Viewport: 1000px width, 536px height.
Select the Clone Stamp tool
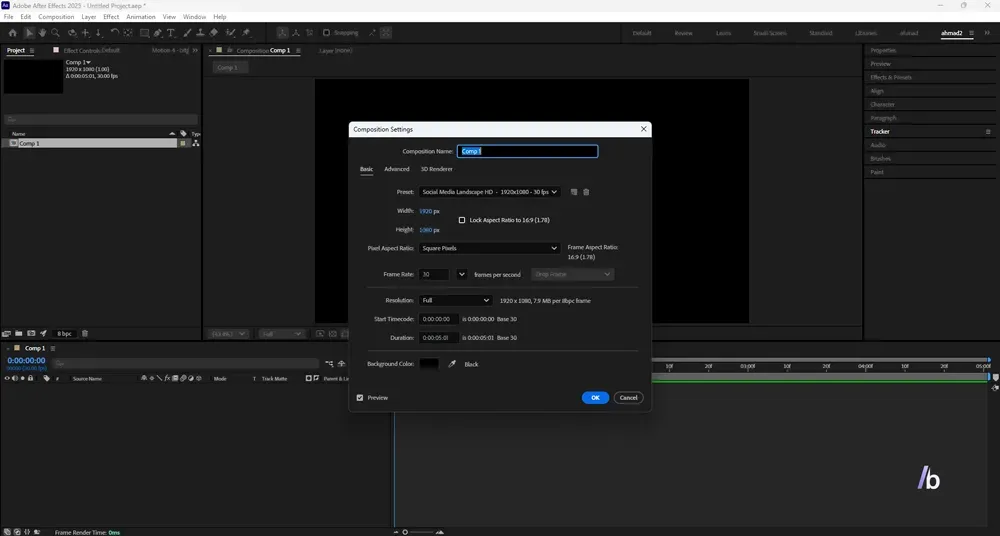(x=200, y=33)
